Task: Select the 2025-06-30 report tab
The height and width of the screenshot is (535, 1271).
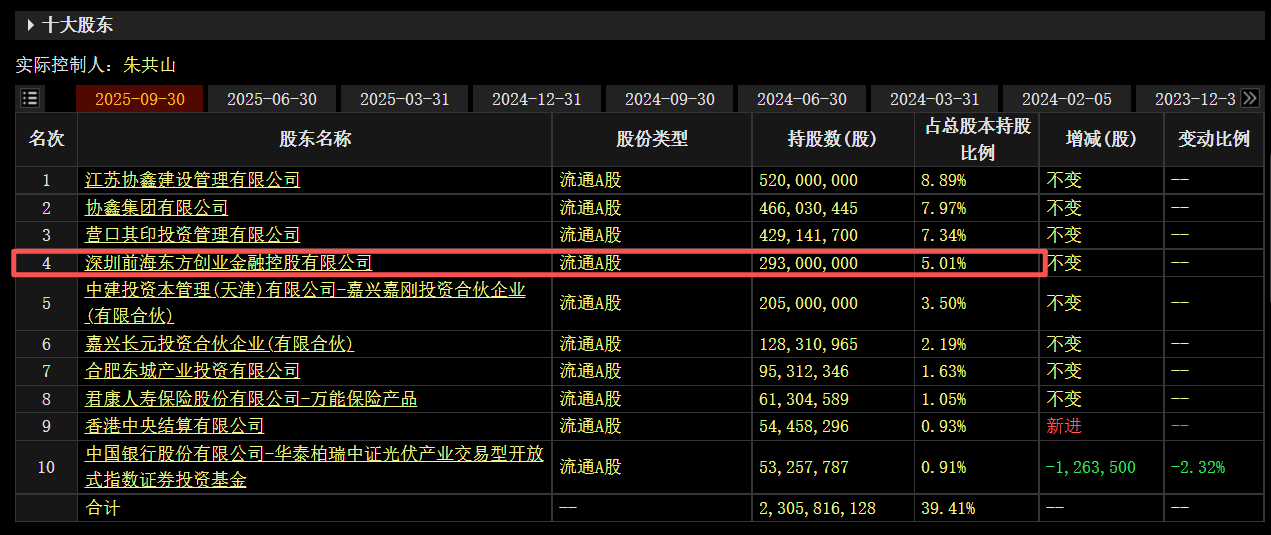Action: pos(272,99)
